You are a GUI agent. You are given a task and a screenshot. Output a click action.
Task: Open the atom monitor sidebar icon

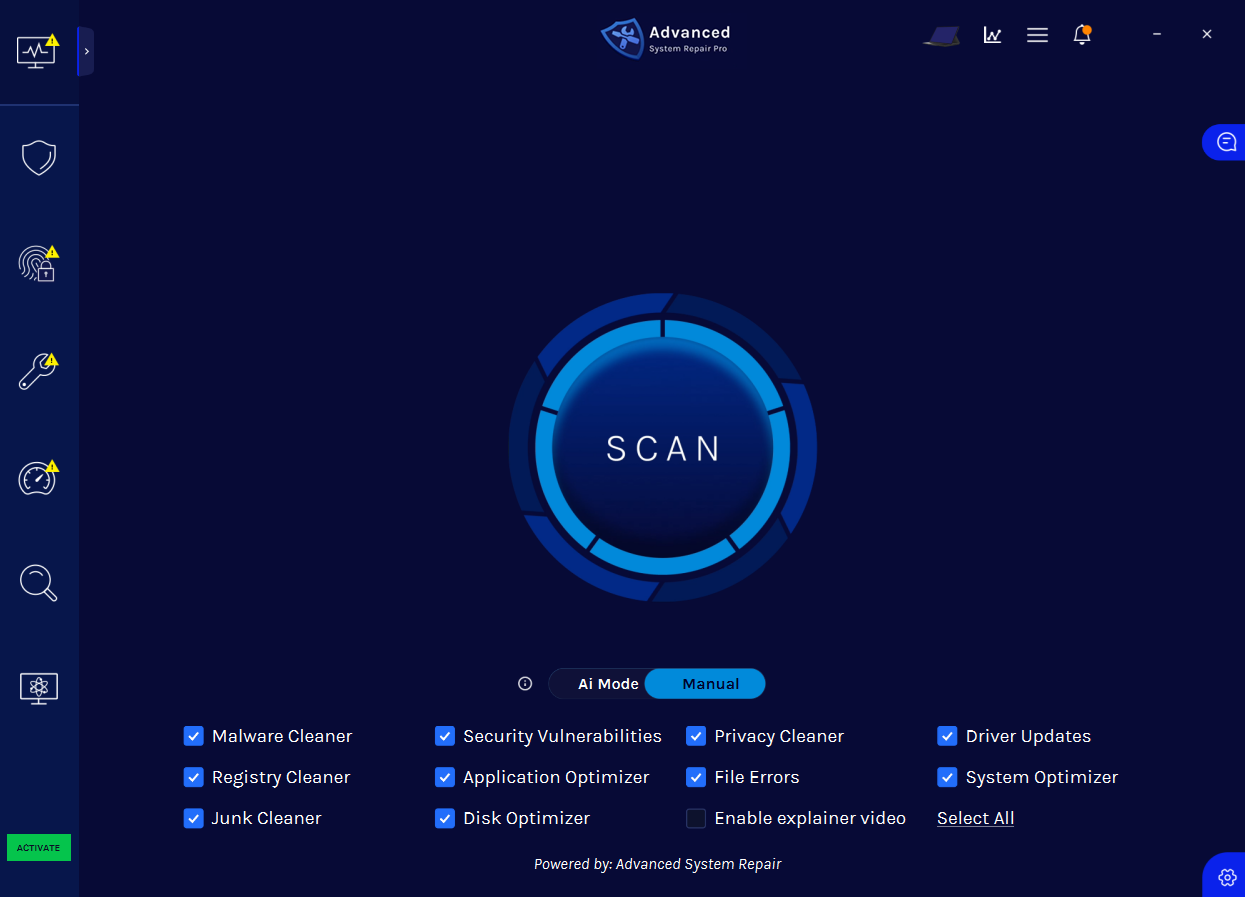pyautogui.click(x=39, y=688)
